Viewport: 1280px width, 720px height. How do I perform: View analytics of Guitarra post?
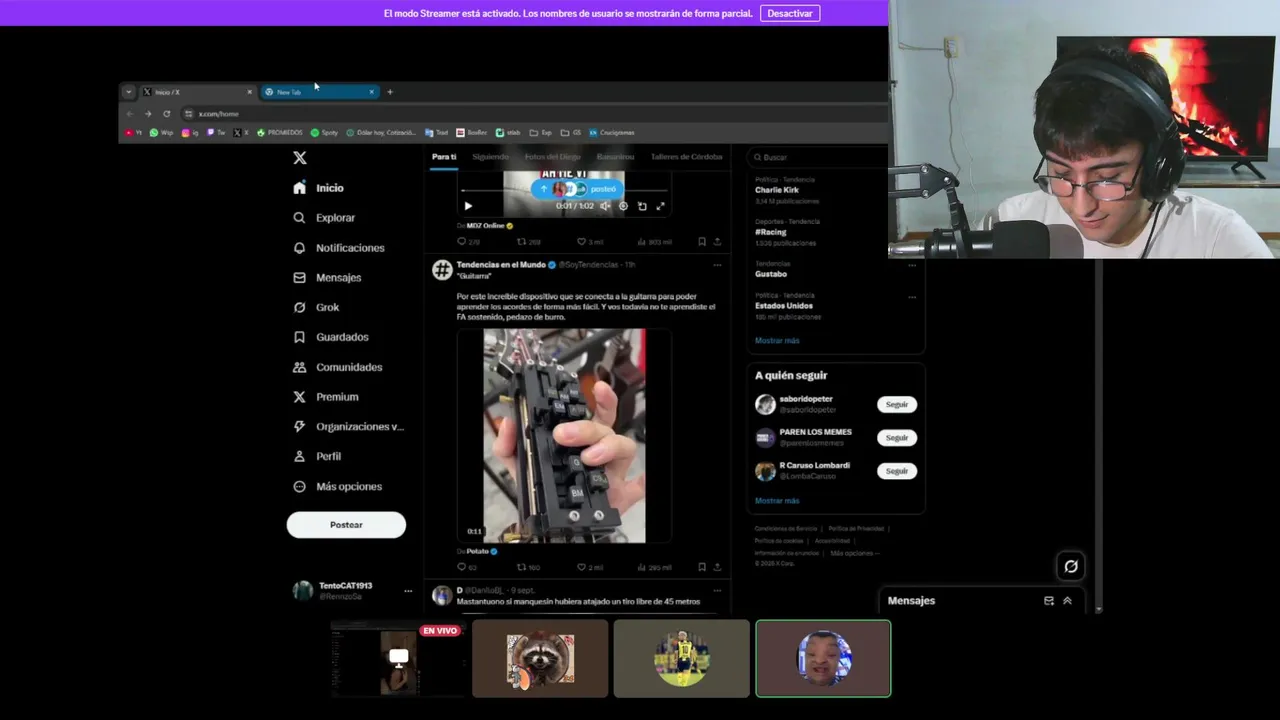(654, 567)
